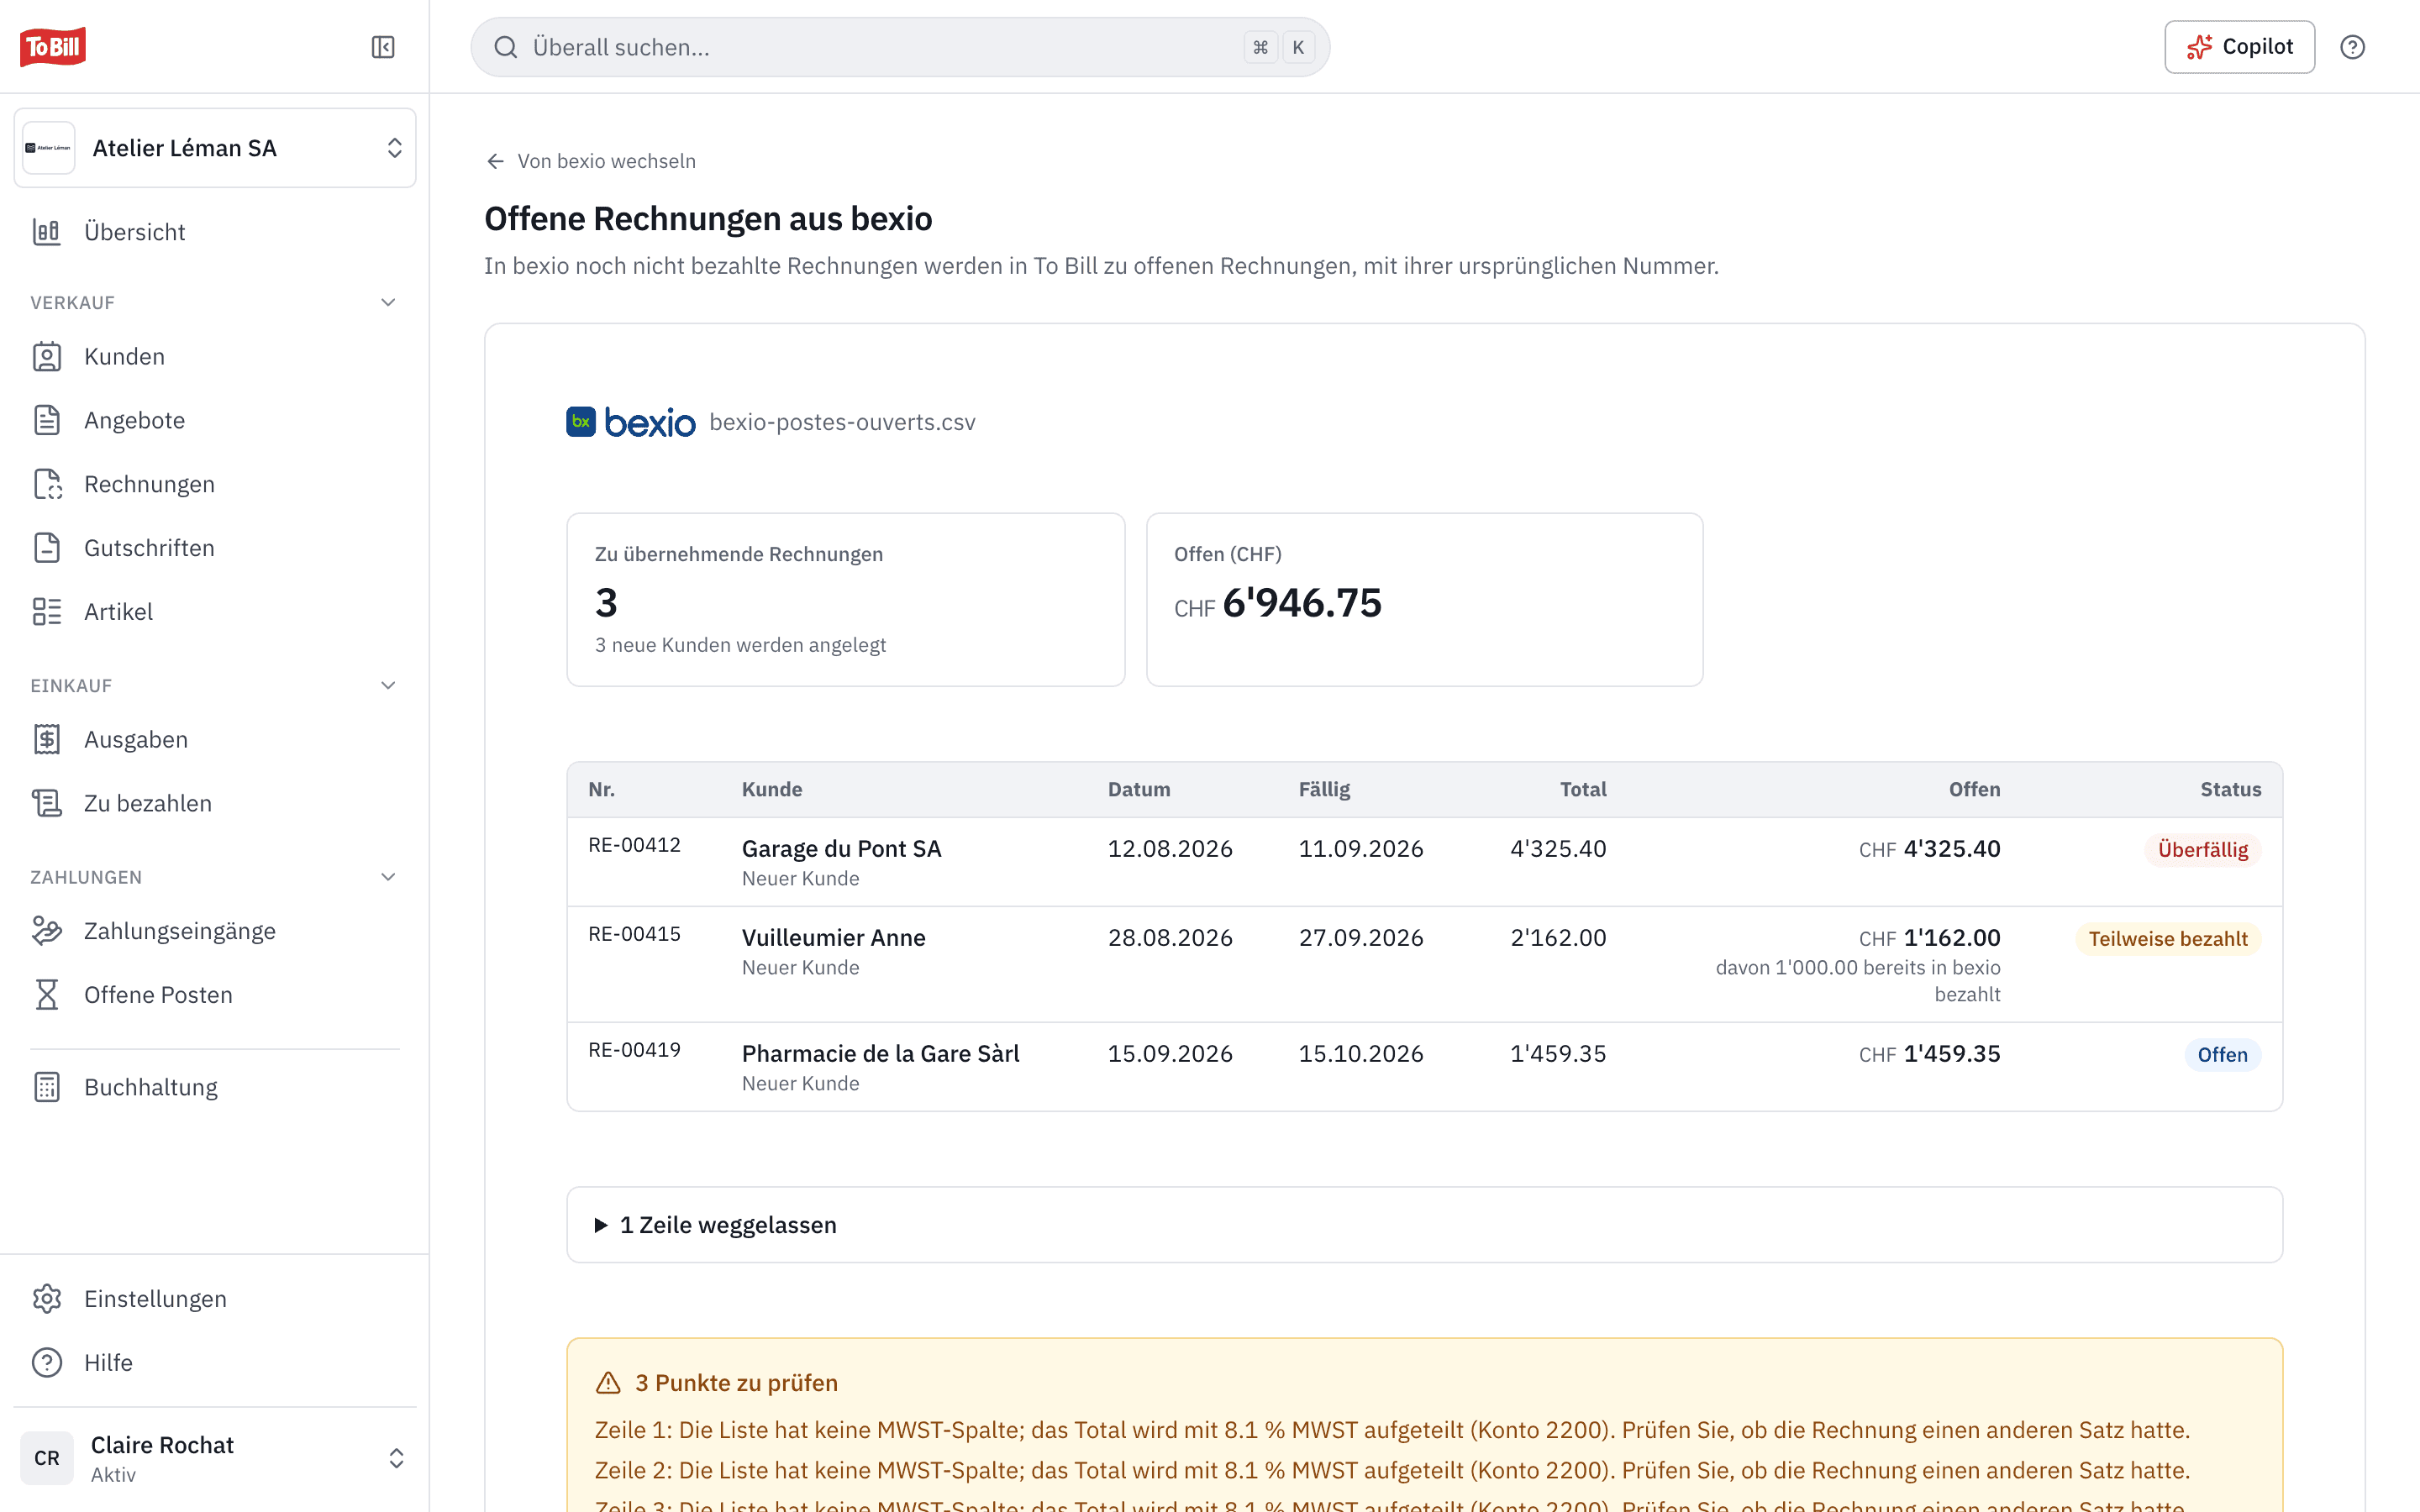Select customer Vuilleumier Anne

tap(833, 938)
